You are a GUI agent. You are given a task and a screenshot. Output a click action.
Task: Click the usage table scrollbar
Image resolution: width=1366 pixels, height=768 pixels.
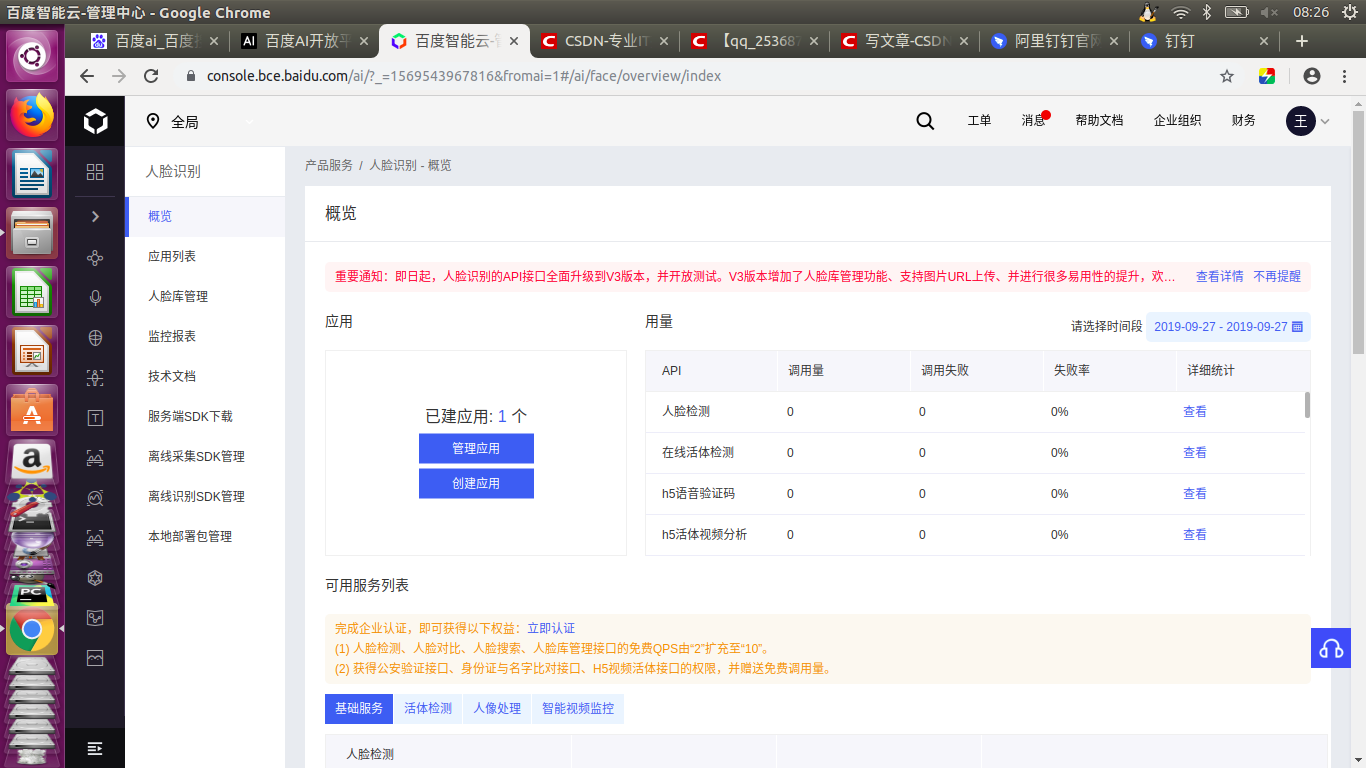pos(1307,405)
